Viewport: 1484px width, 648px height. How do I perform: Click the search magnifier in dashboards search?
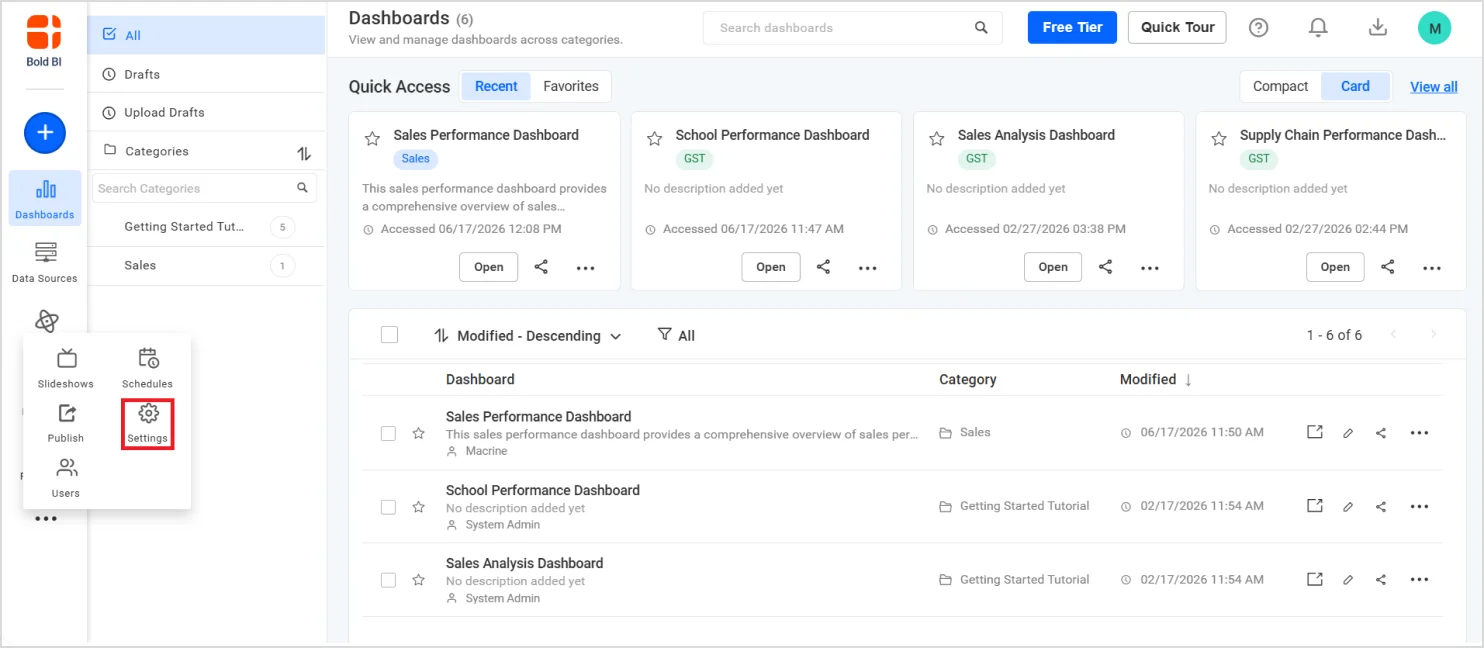[982, 28]
